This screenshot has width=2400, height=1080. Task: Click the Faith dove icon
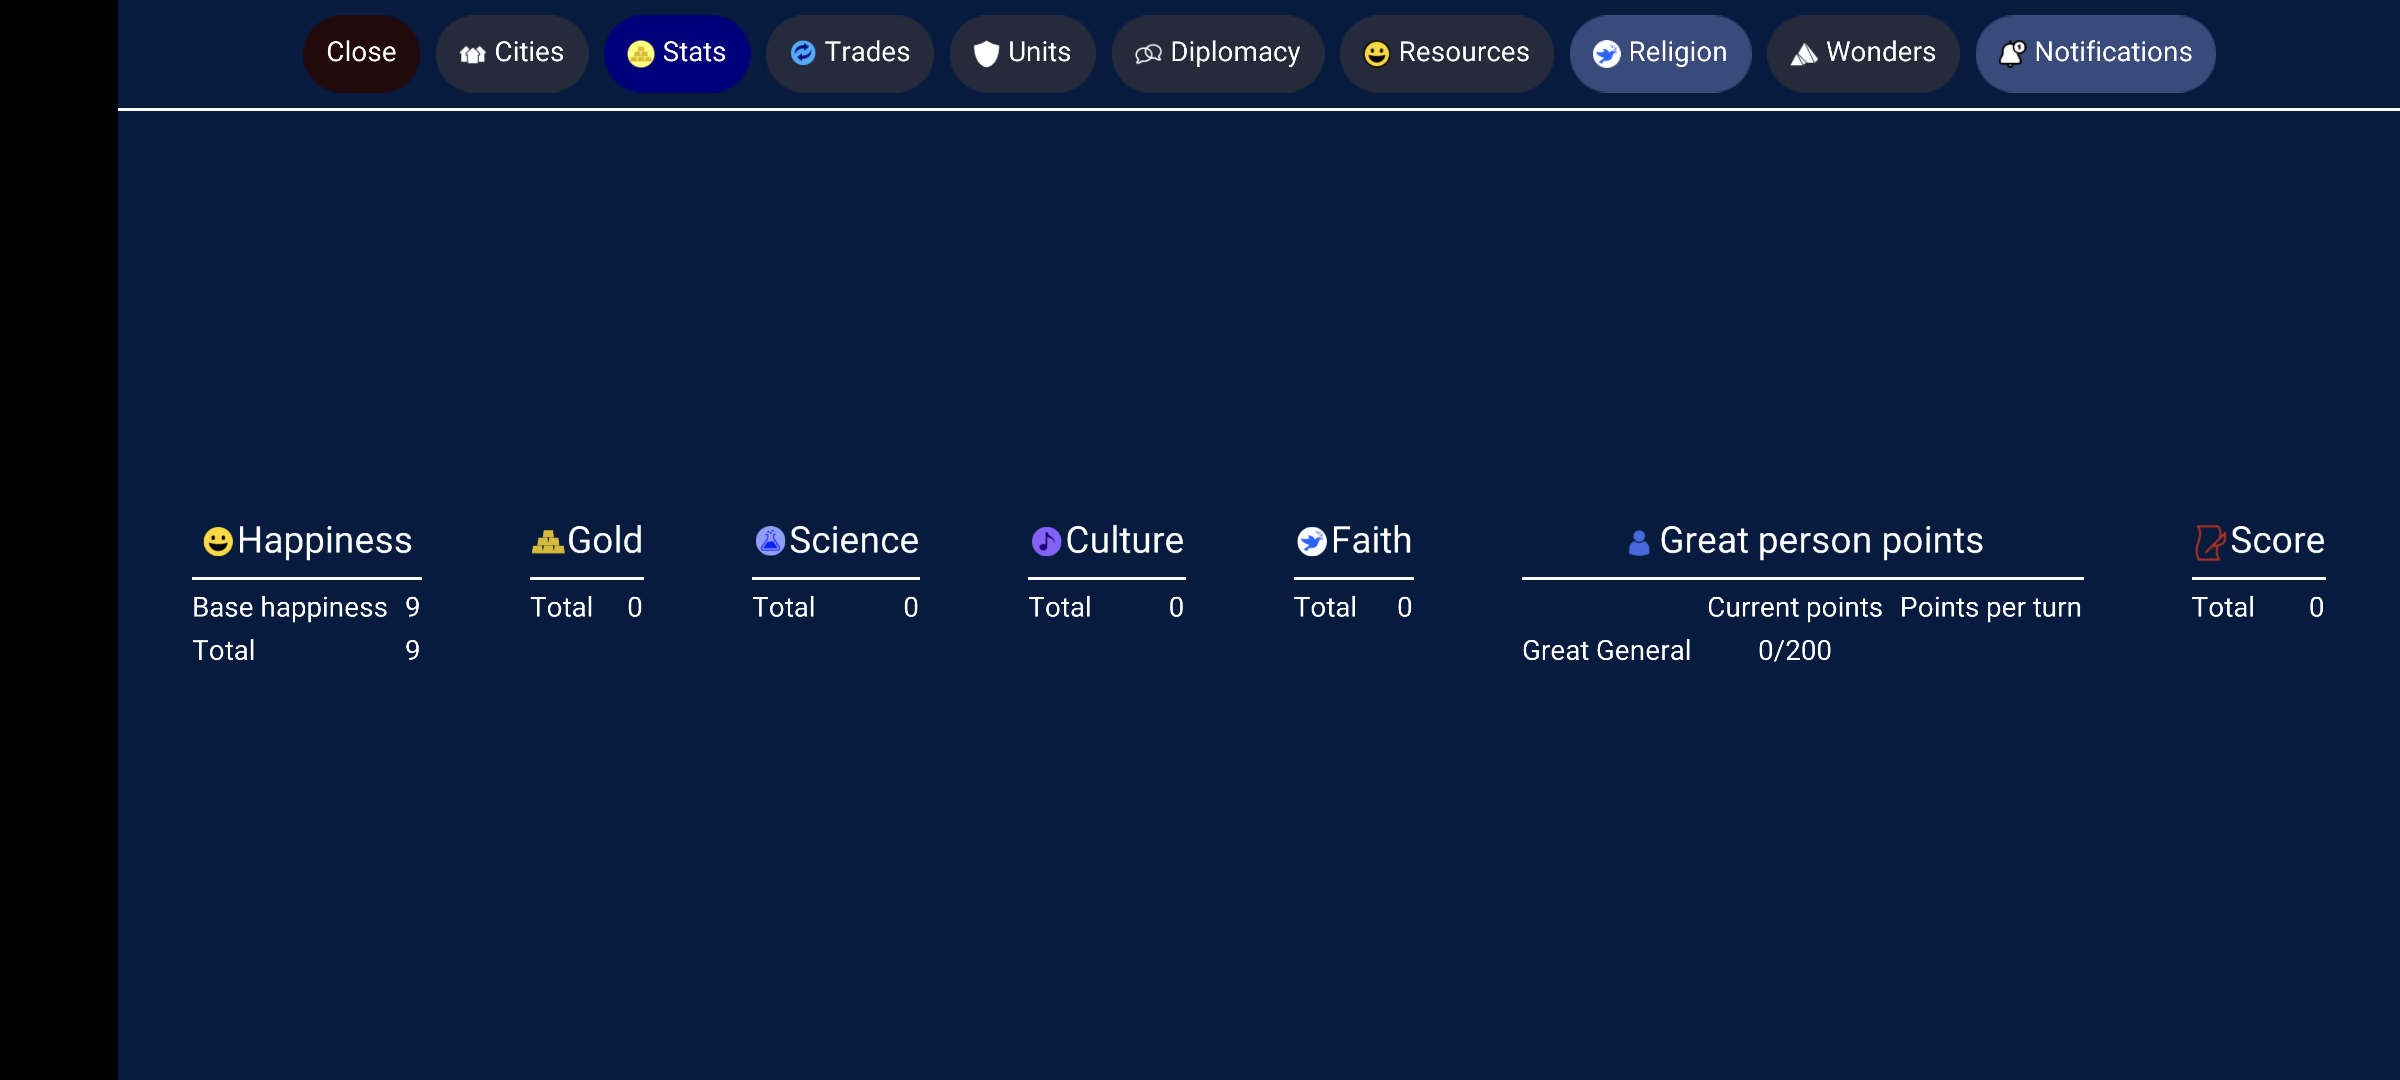coord(1311,541)
